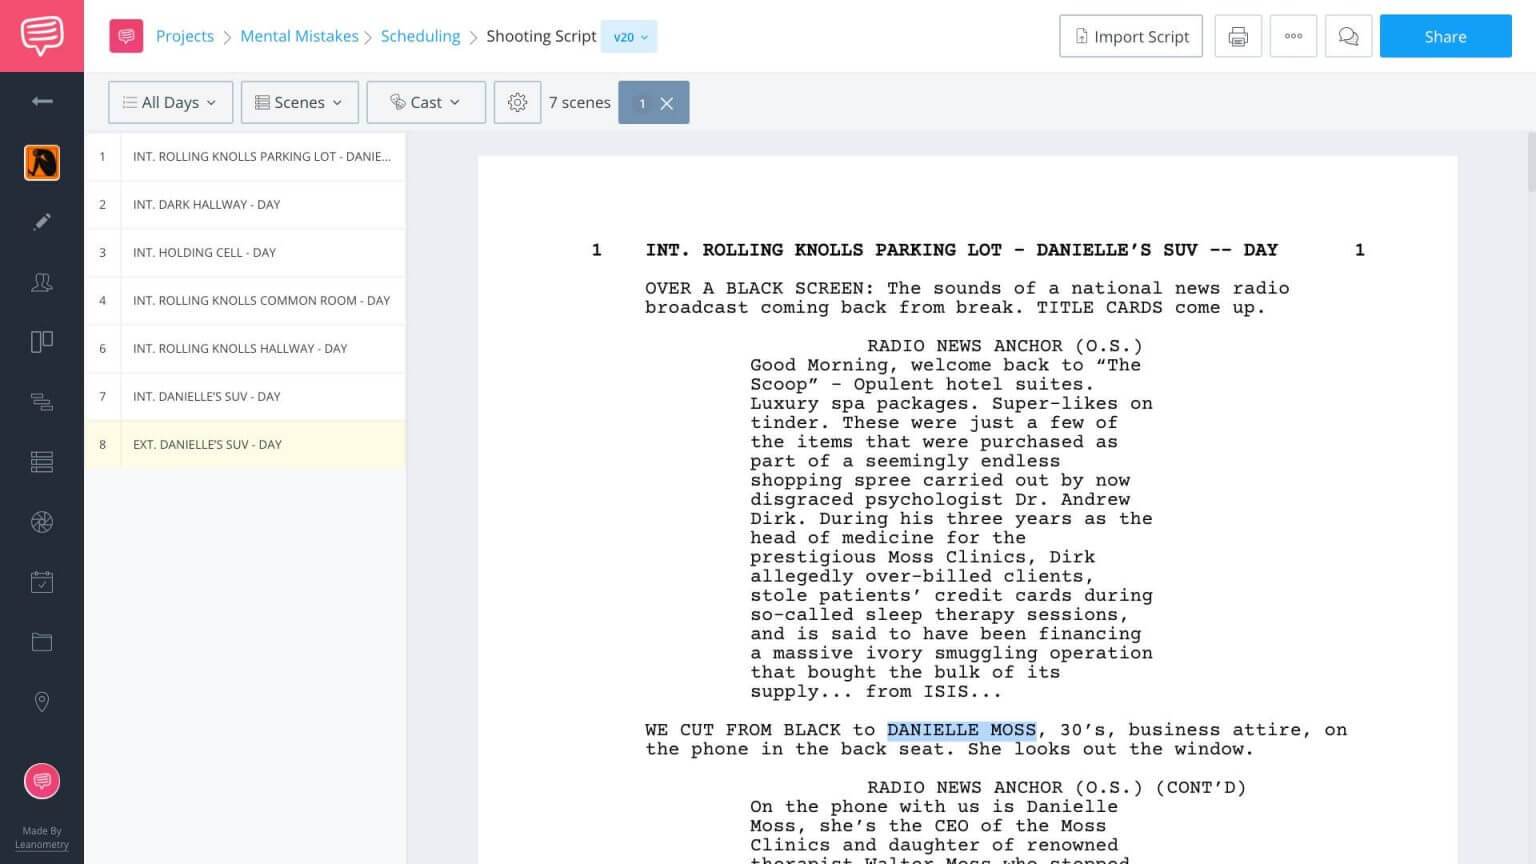Image resolution: width=1536 pixels, height=864 pixels.
Task: Navigate to the Scheduling breadcrumb
Action: [420, 36]
